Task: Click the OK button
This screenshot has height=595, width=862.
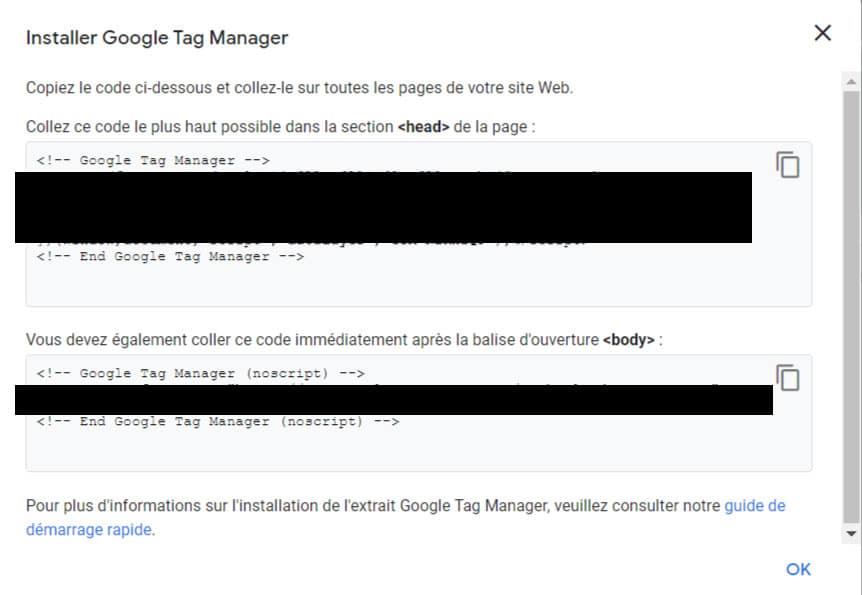Action: (798, 569)
